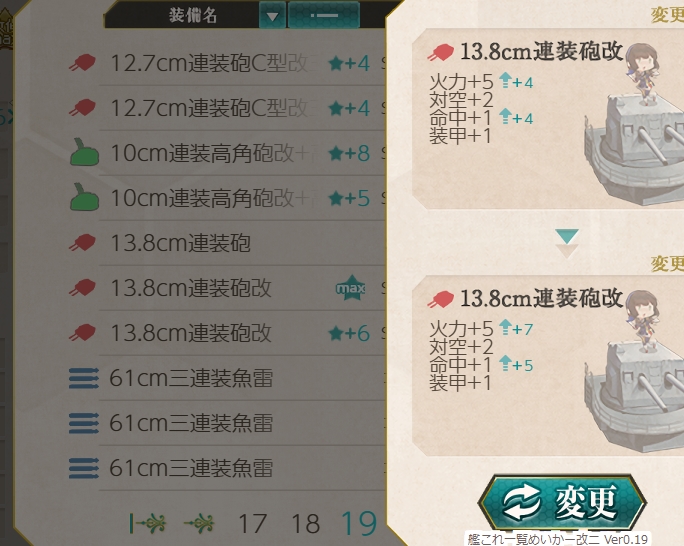Go to page 18

click(305, 523)
